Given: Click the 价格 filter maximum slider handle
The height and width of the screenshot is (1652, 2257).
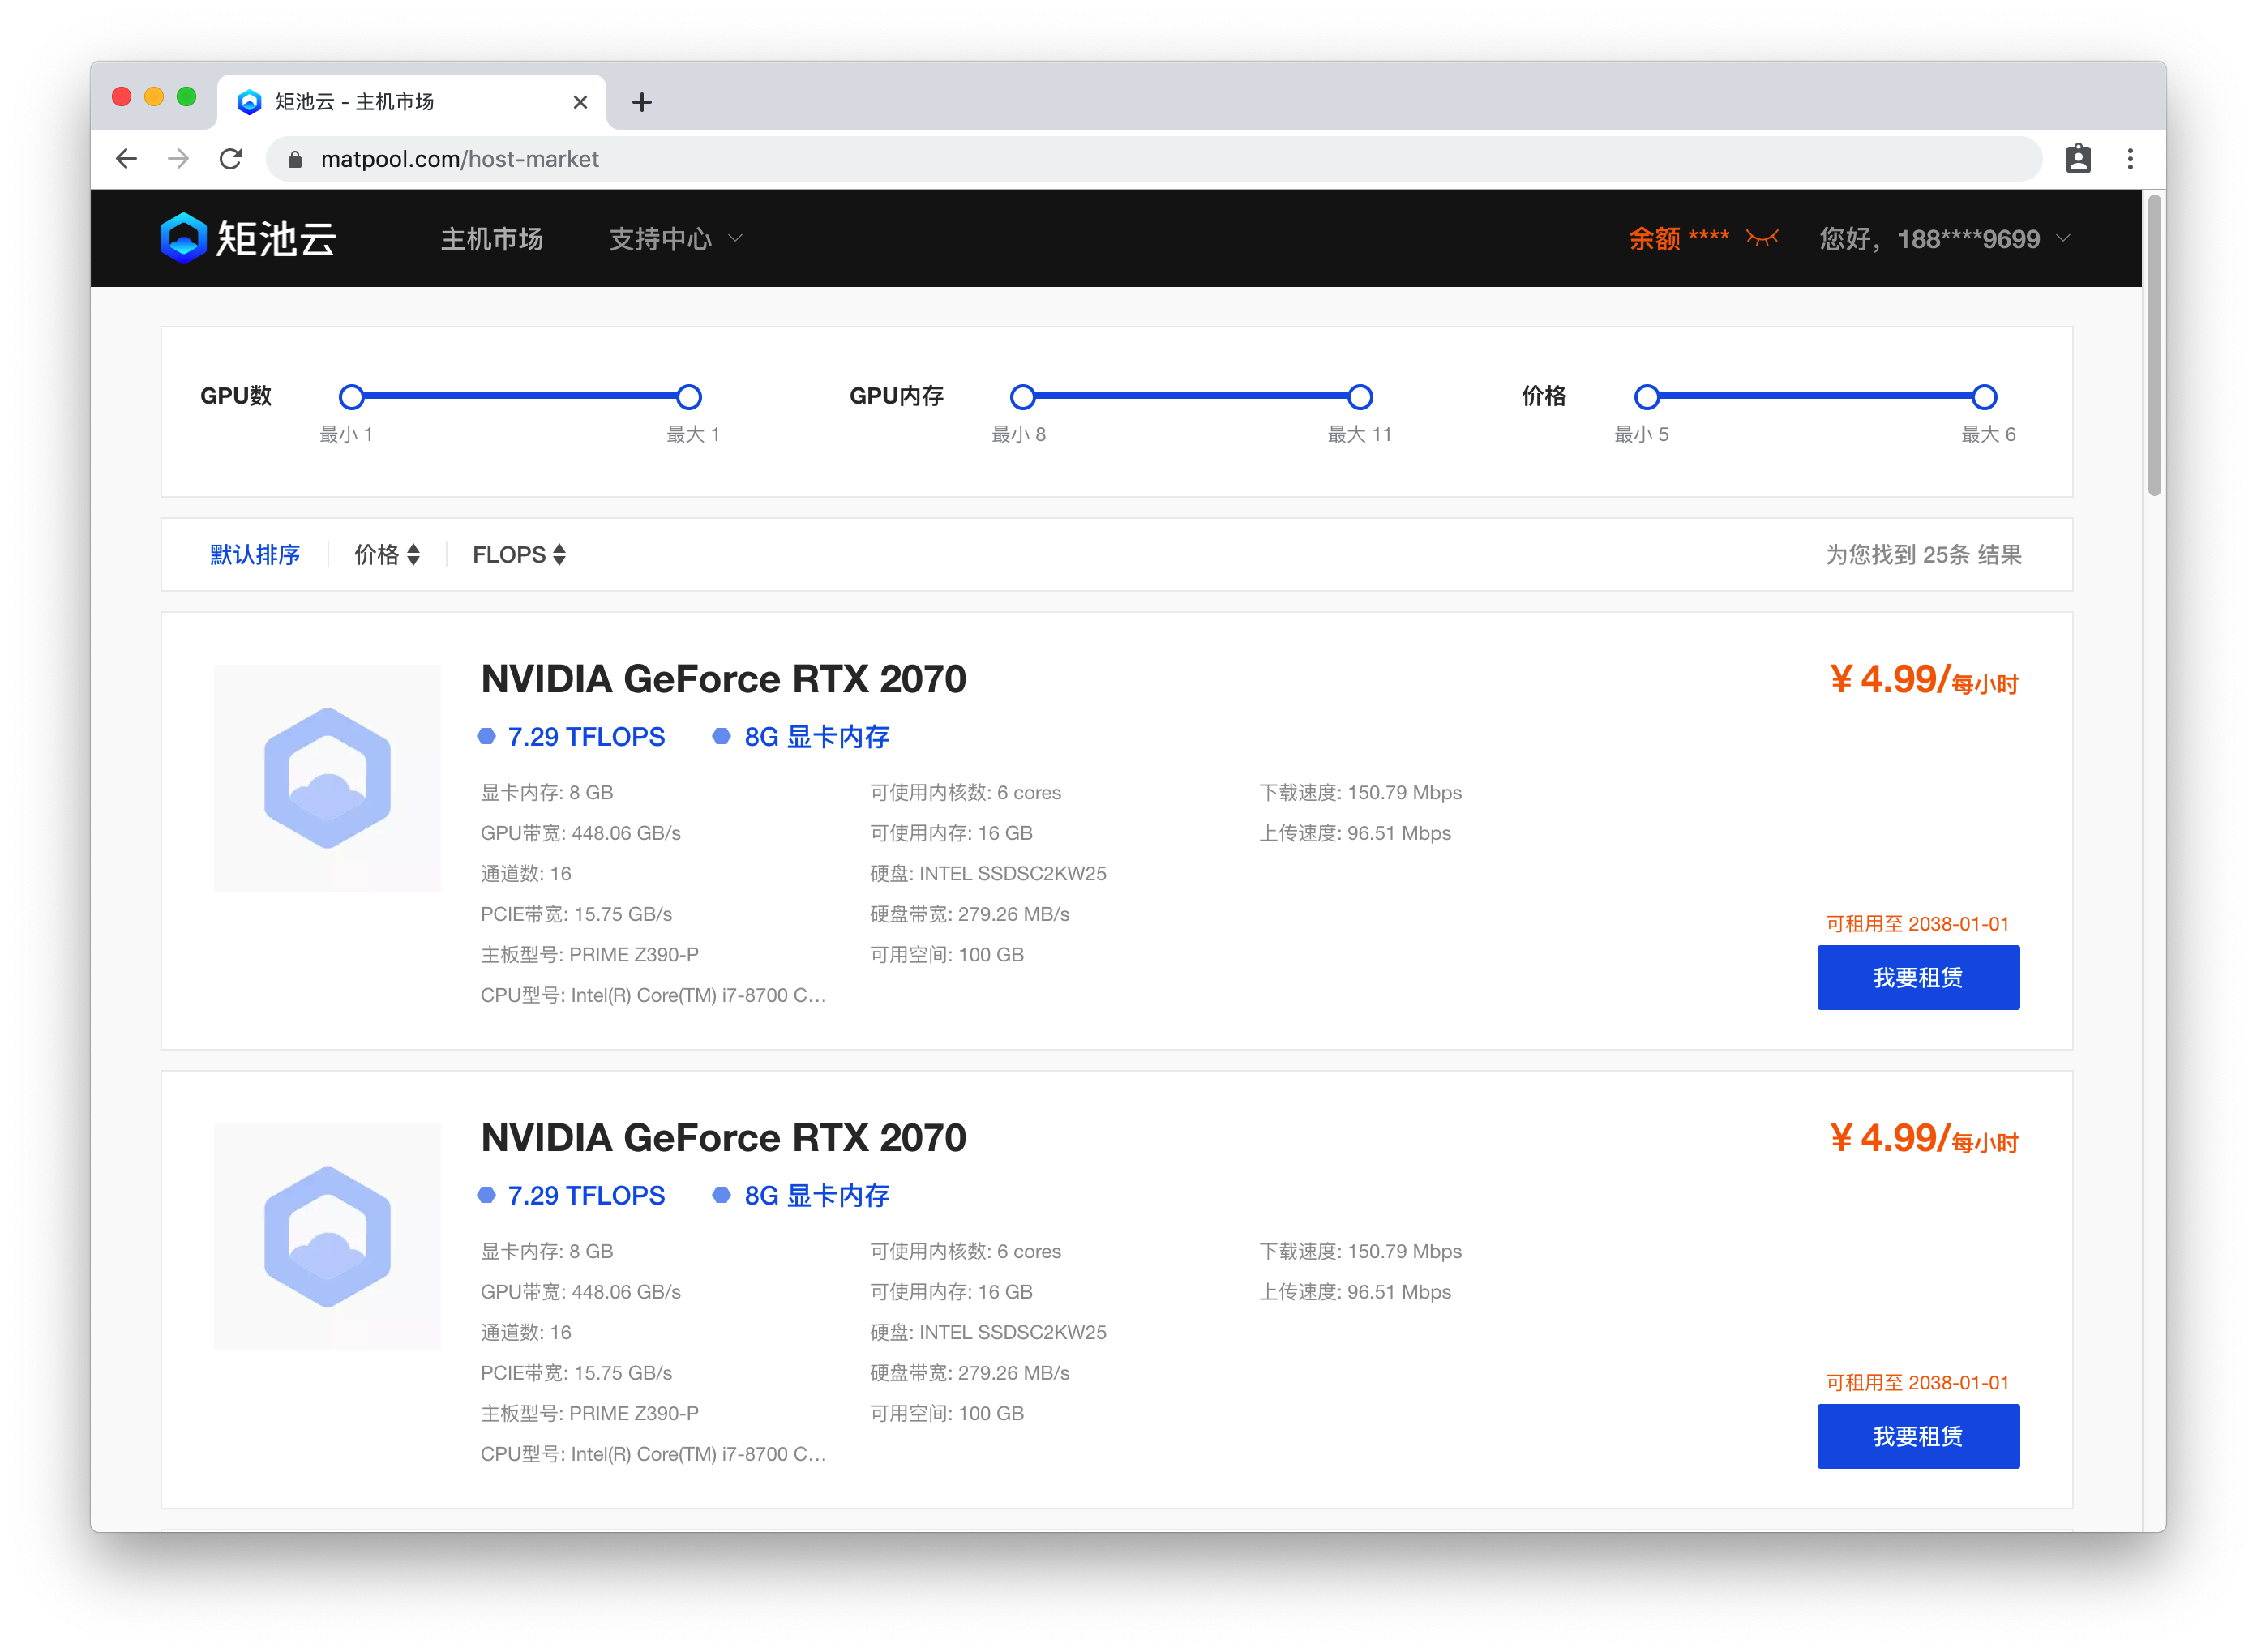Looking at the screenshot, I should 1984,397.
